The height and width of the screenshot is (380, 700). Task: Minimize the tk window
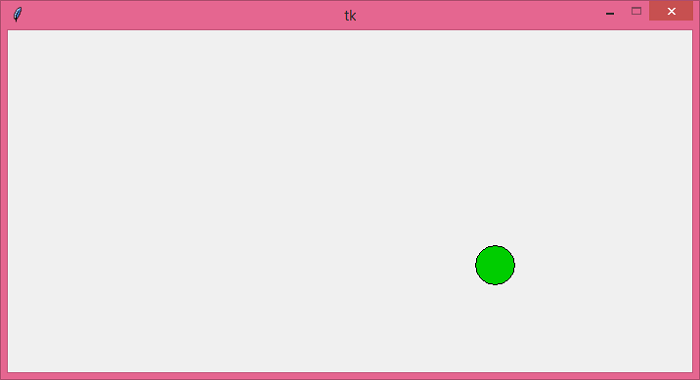(610, 12)
